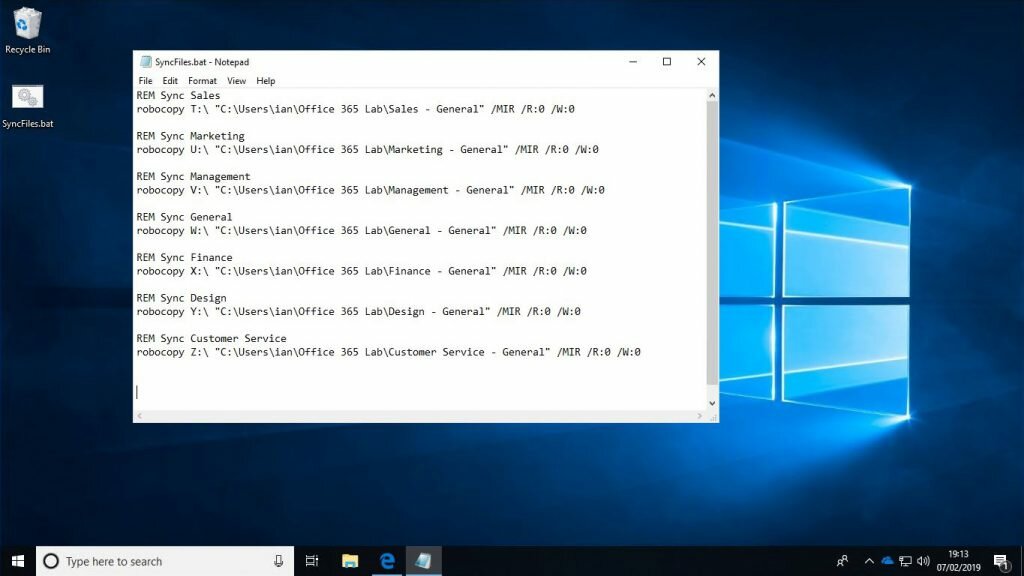Click the Type here to search box

click(x=165, y=561)
